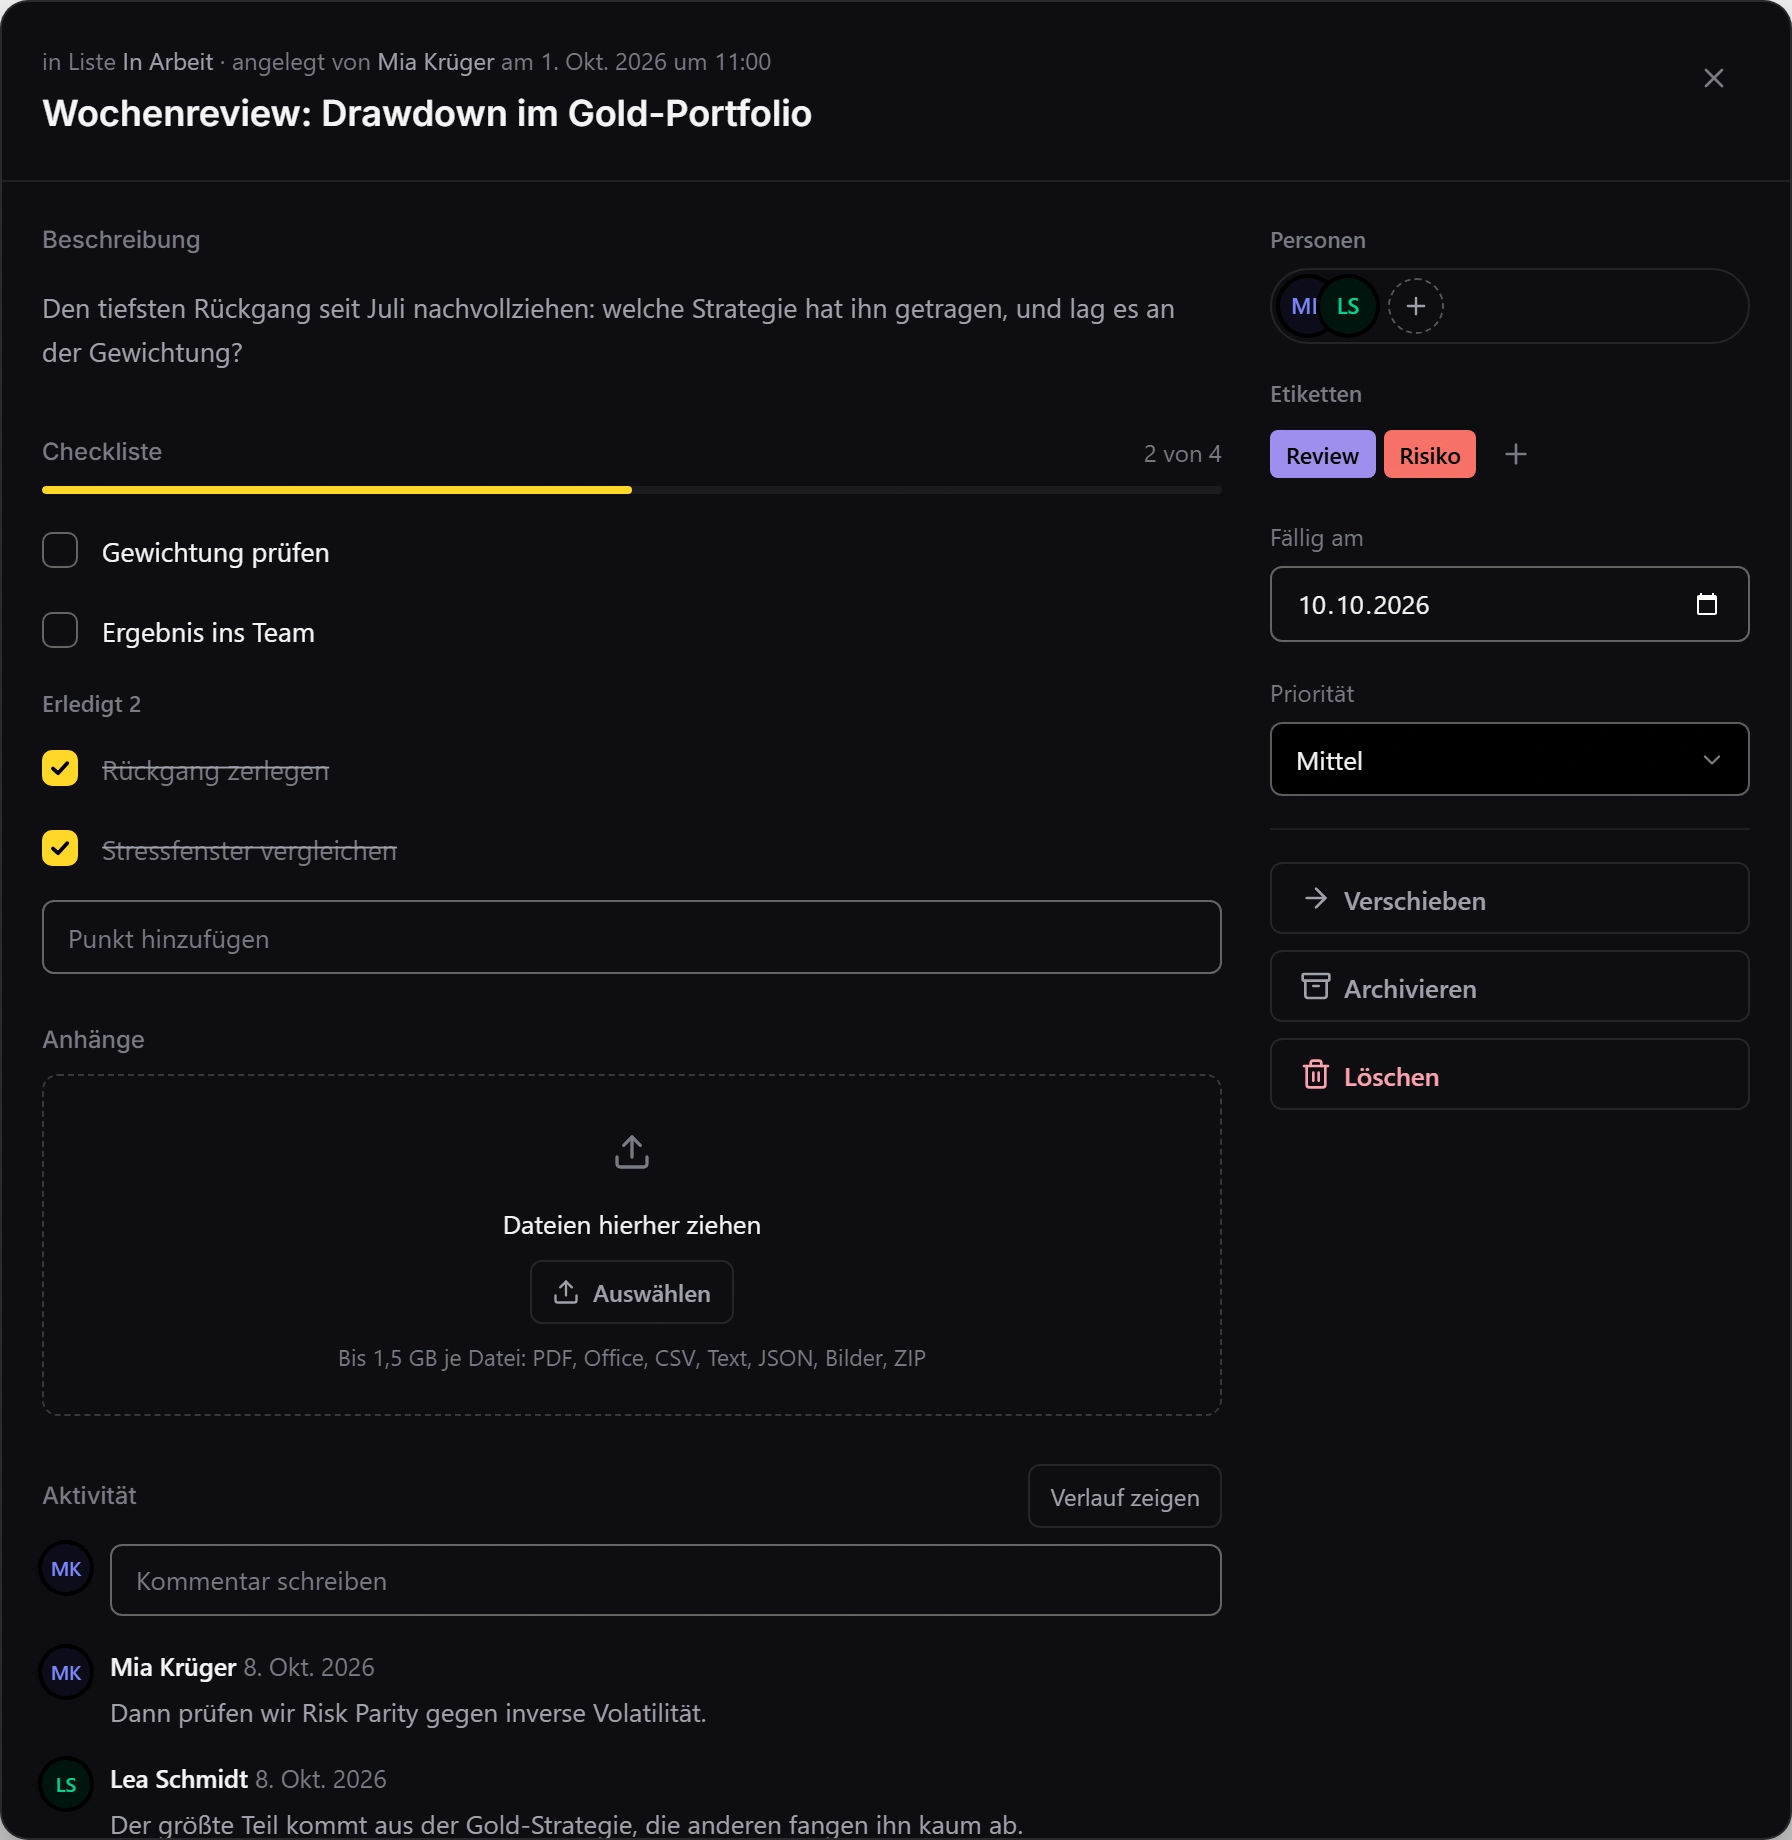
Task: Click the Verschieben arrow icon
Action: [x=1316, y=899]
